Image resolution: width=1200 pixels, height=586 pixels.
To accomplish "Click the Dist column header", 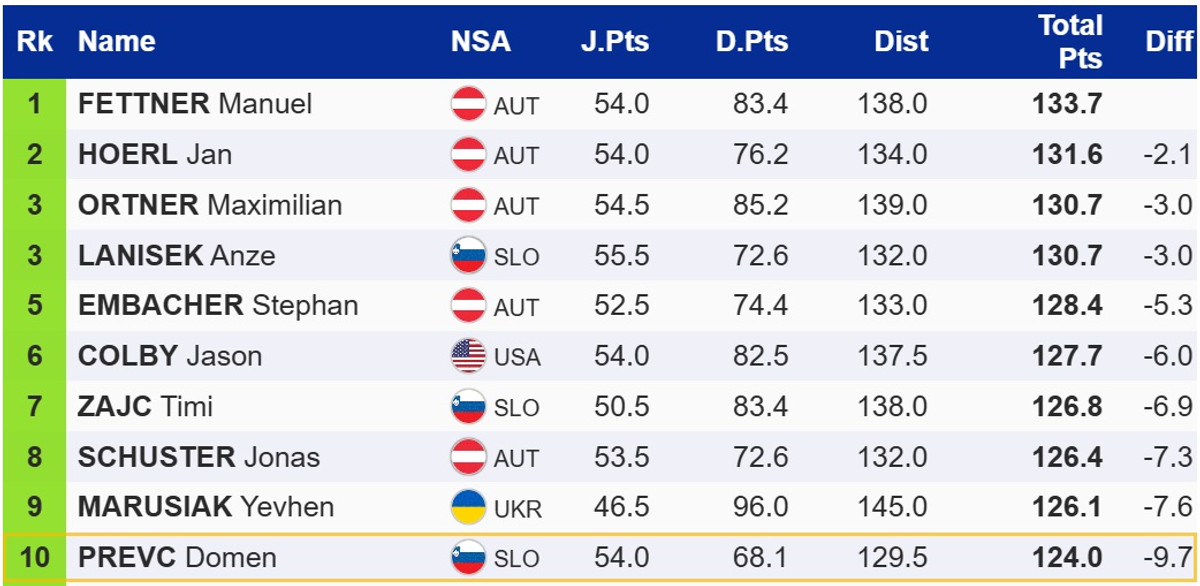I will click(901, 42).
